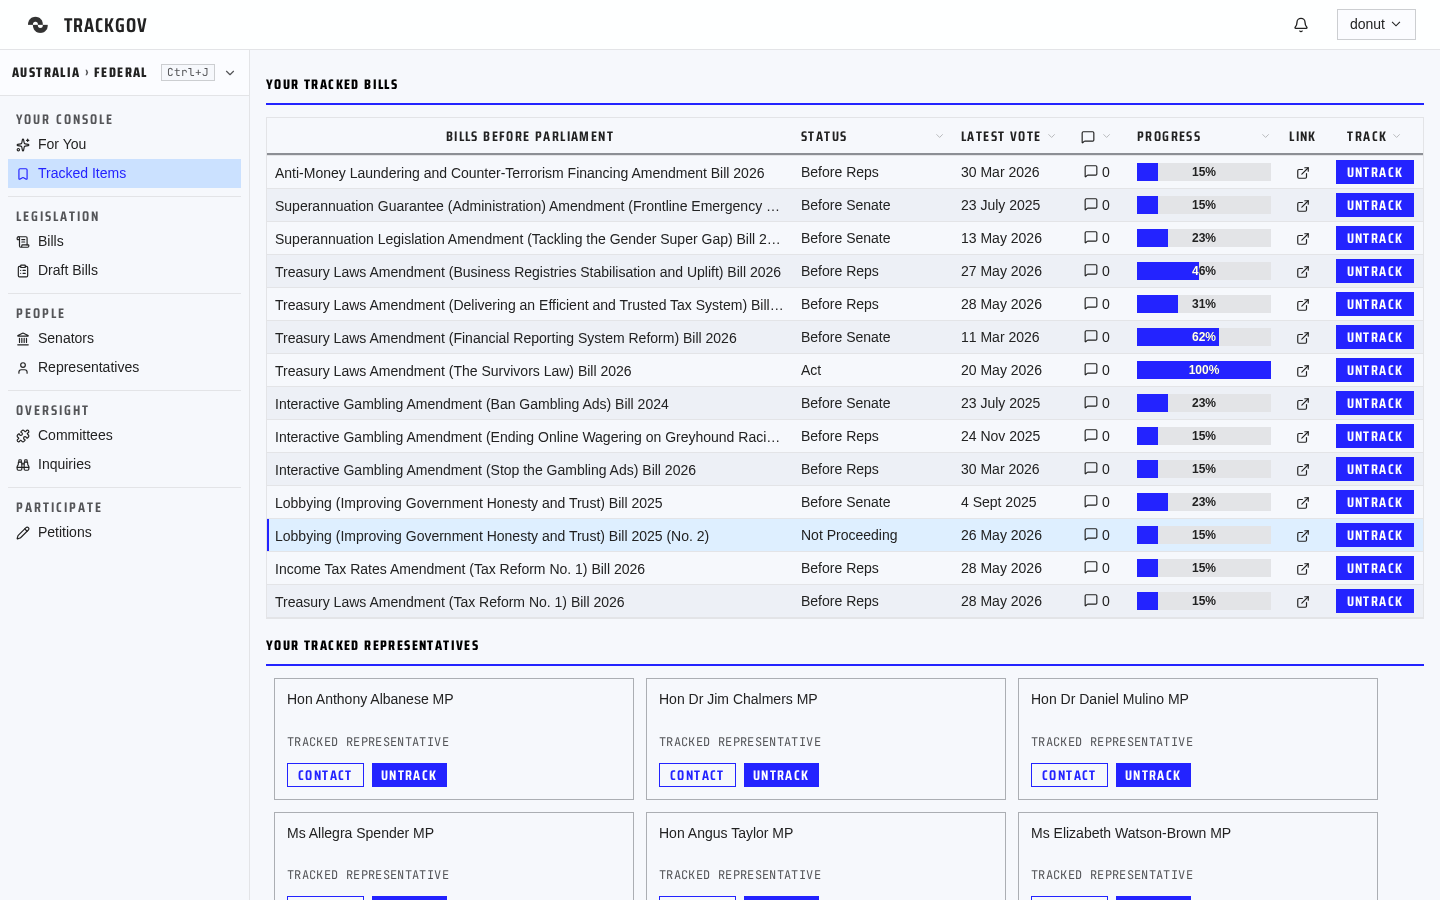Open external link for Efficient and Trusted Tax System Bill
Viewport: 1440px width, 900px height.
coord(1303,305)
